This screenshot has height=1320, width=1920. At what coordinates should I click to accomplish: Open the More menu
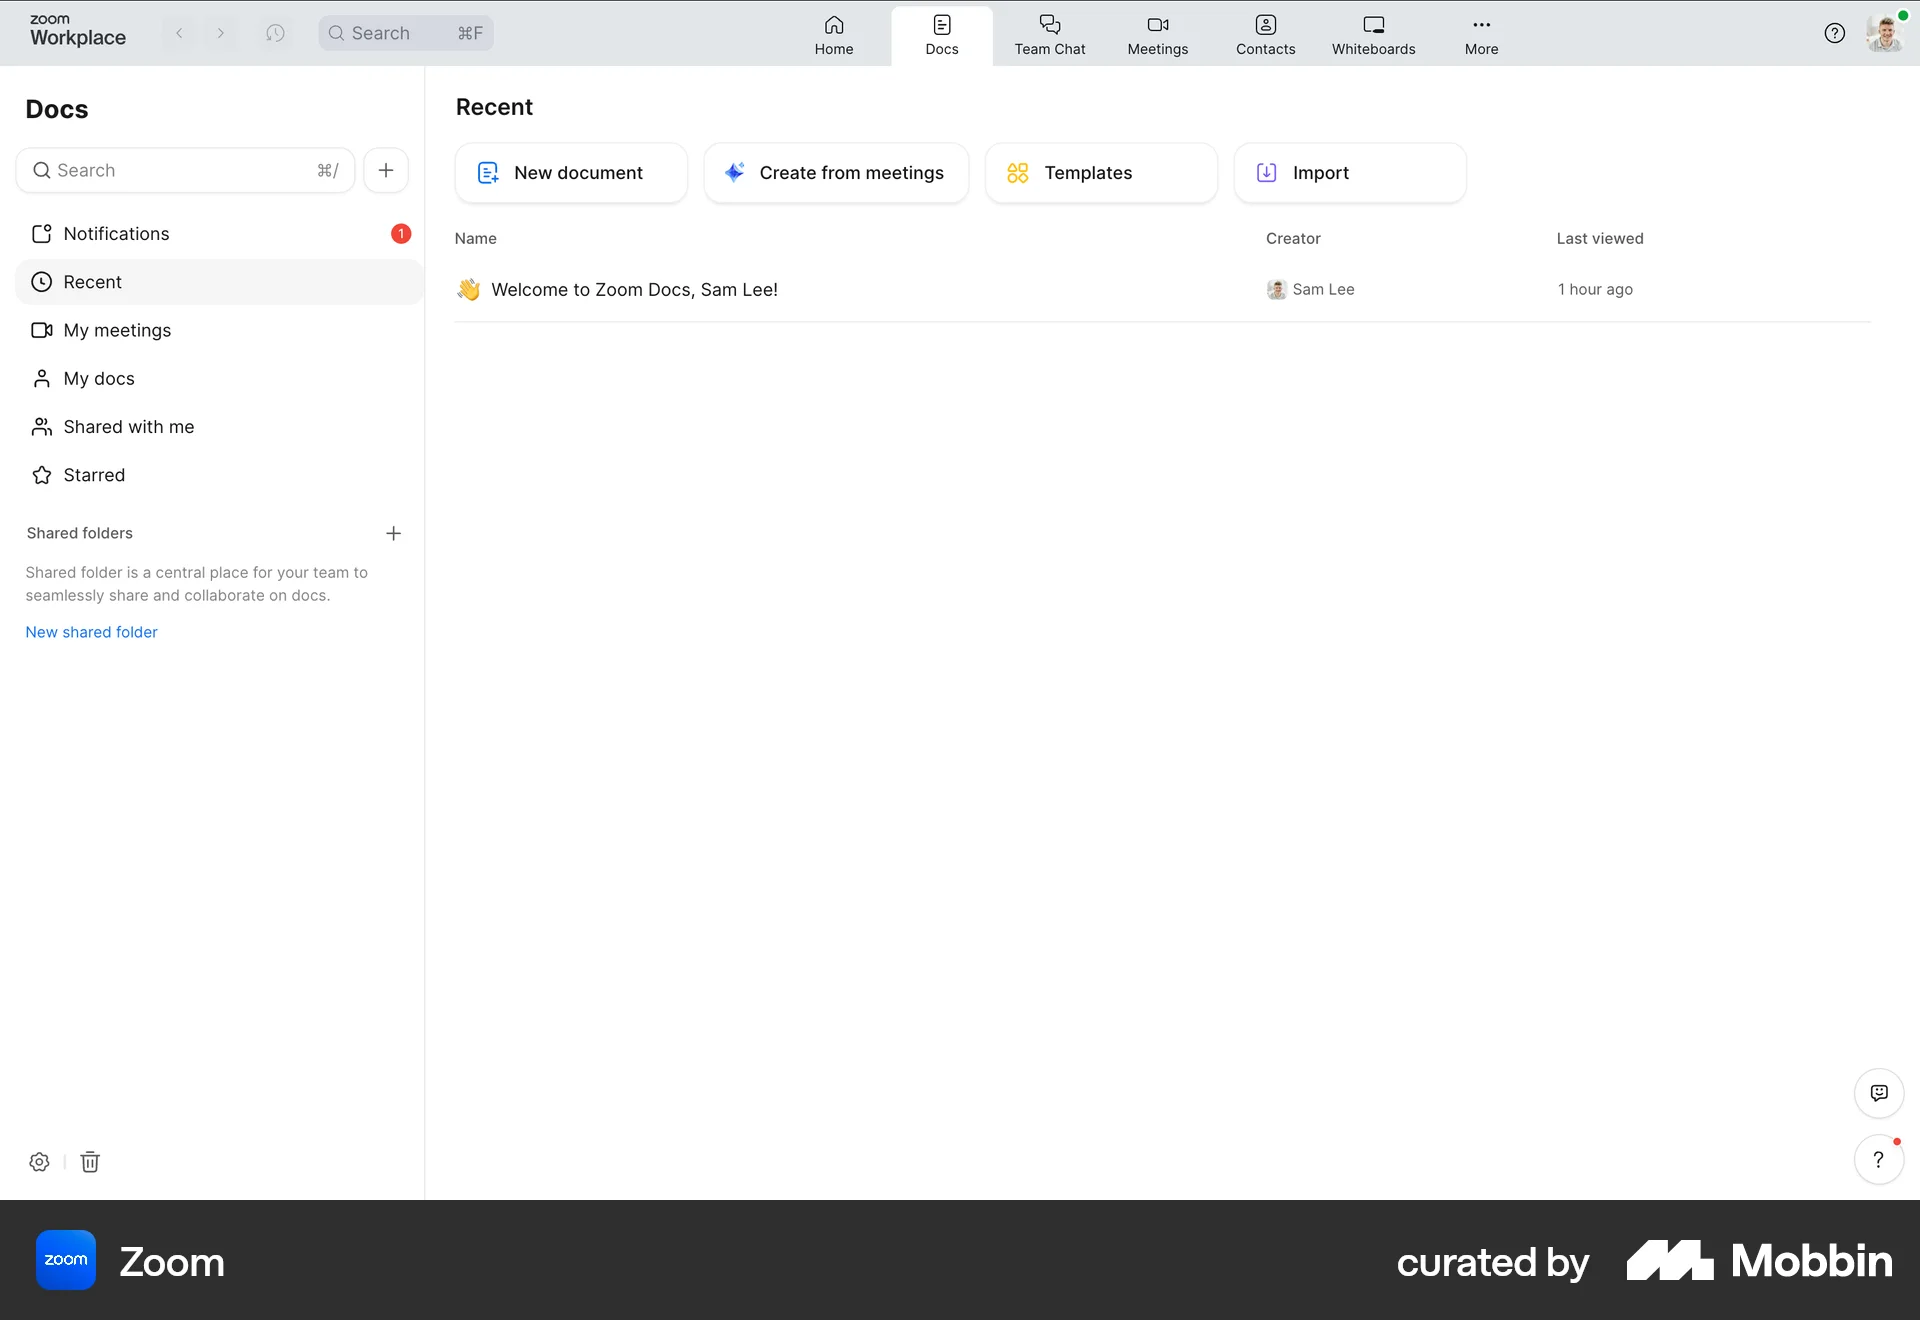pos(1481,34)
